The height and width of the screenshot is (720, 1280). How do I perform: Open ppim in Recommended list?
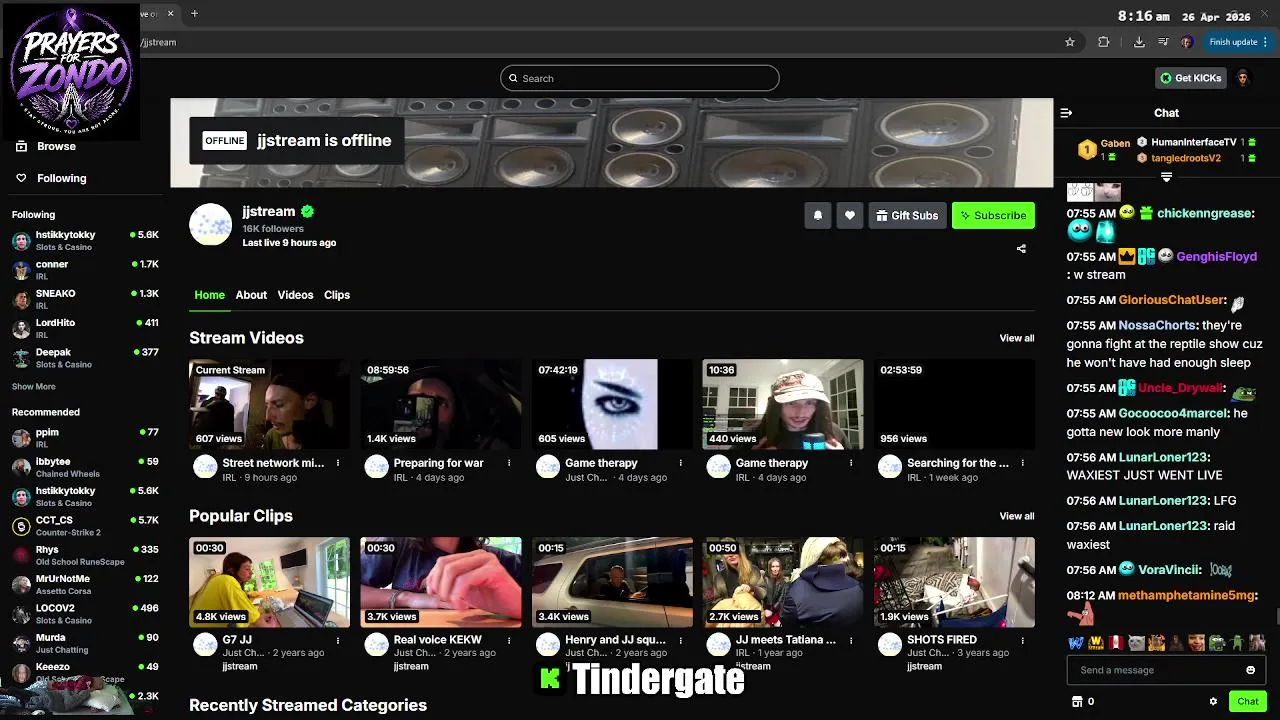(x=85, y=438)
